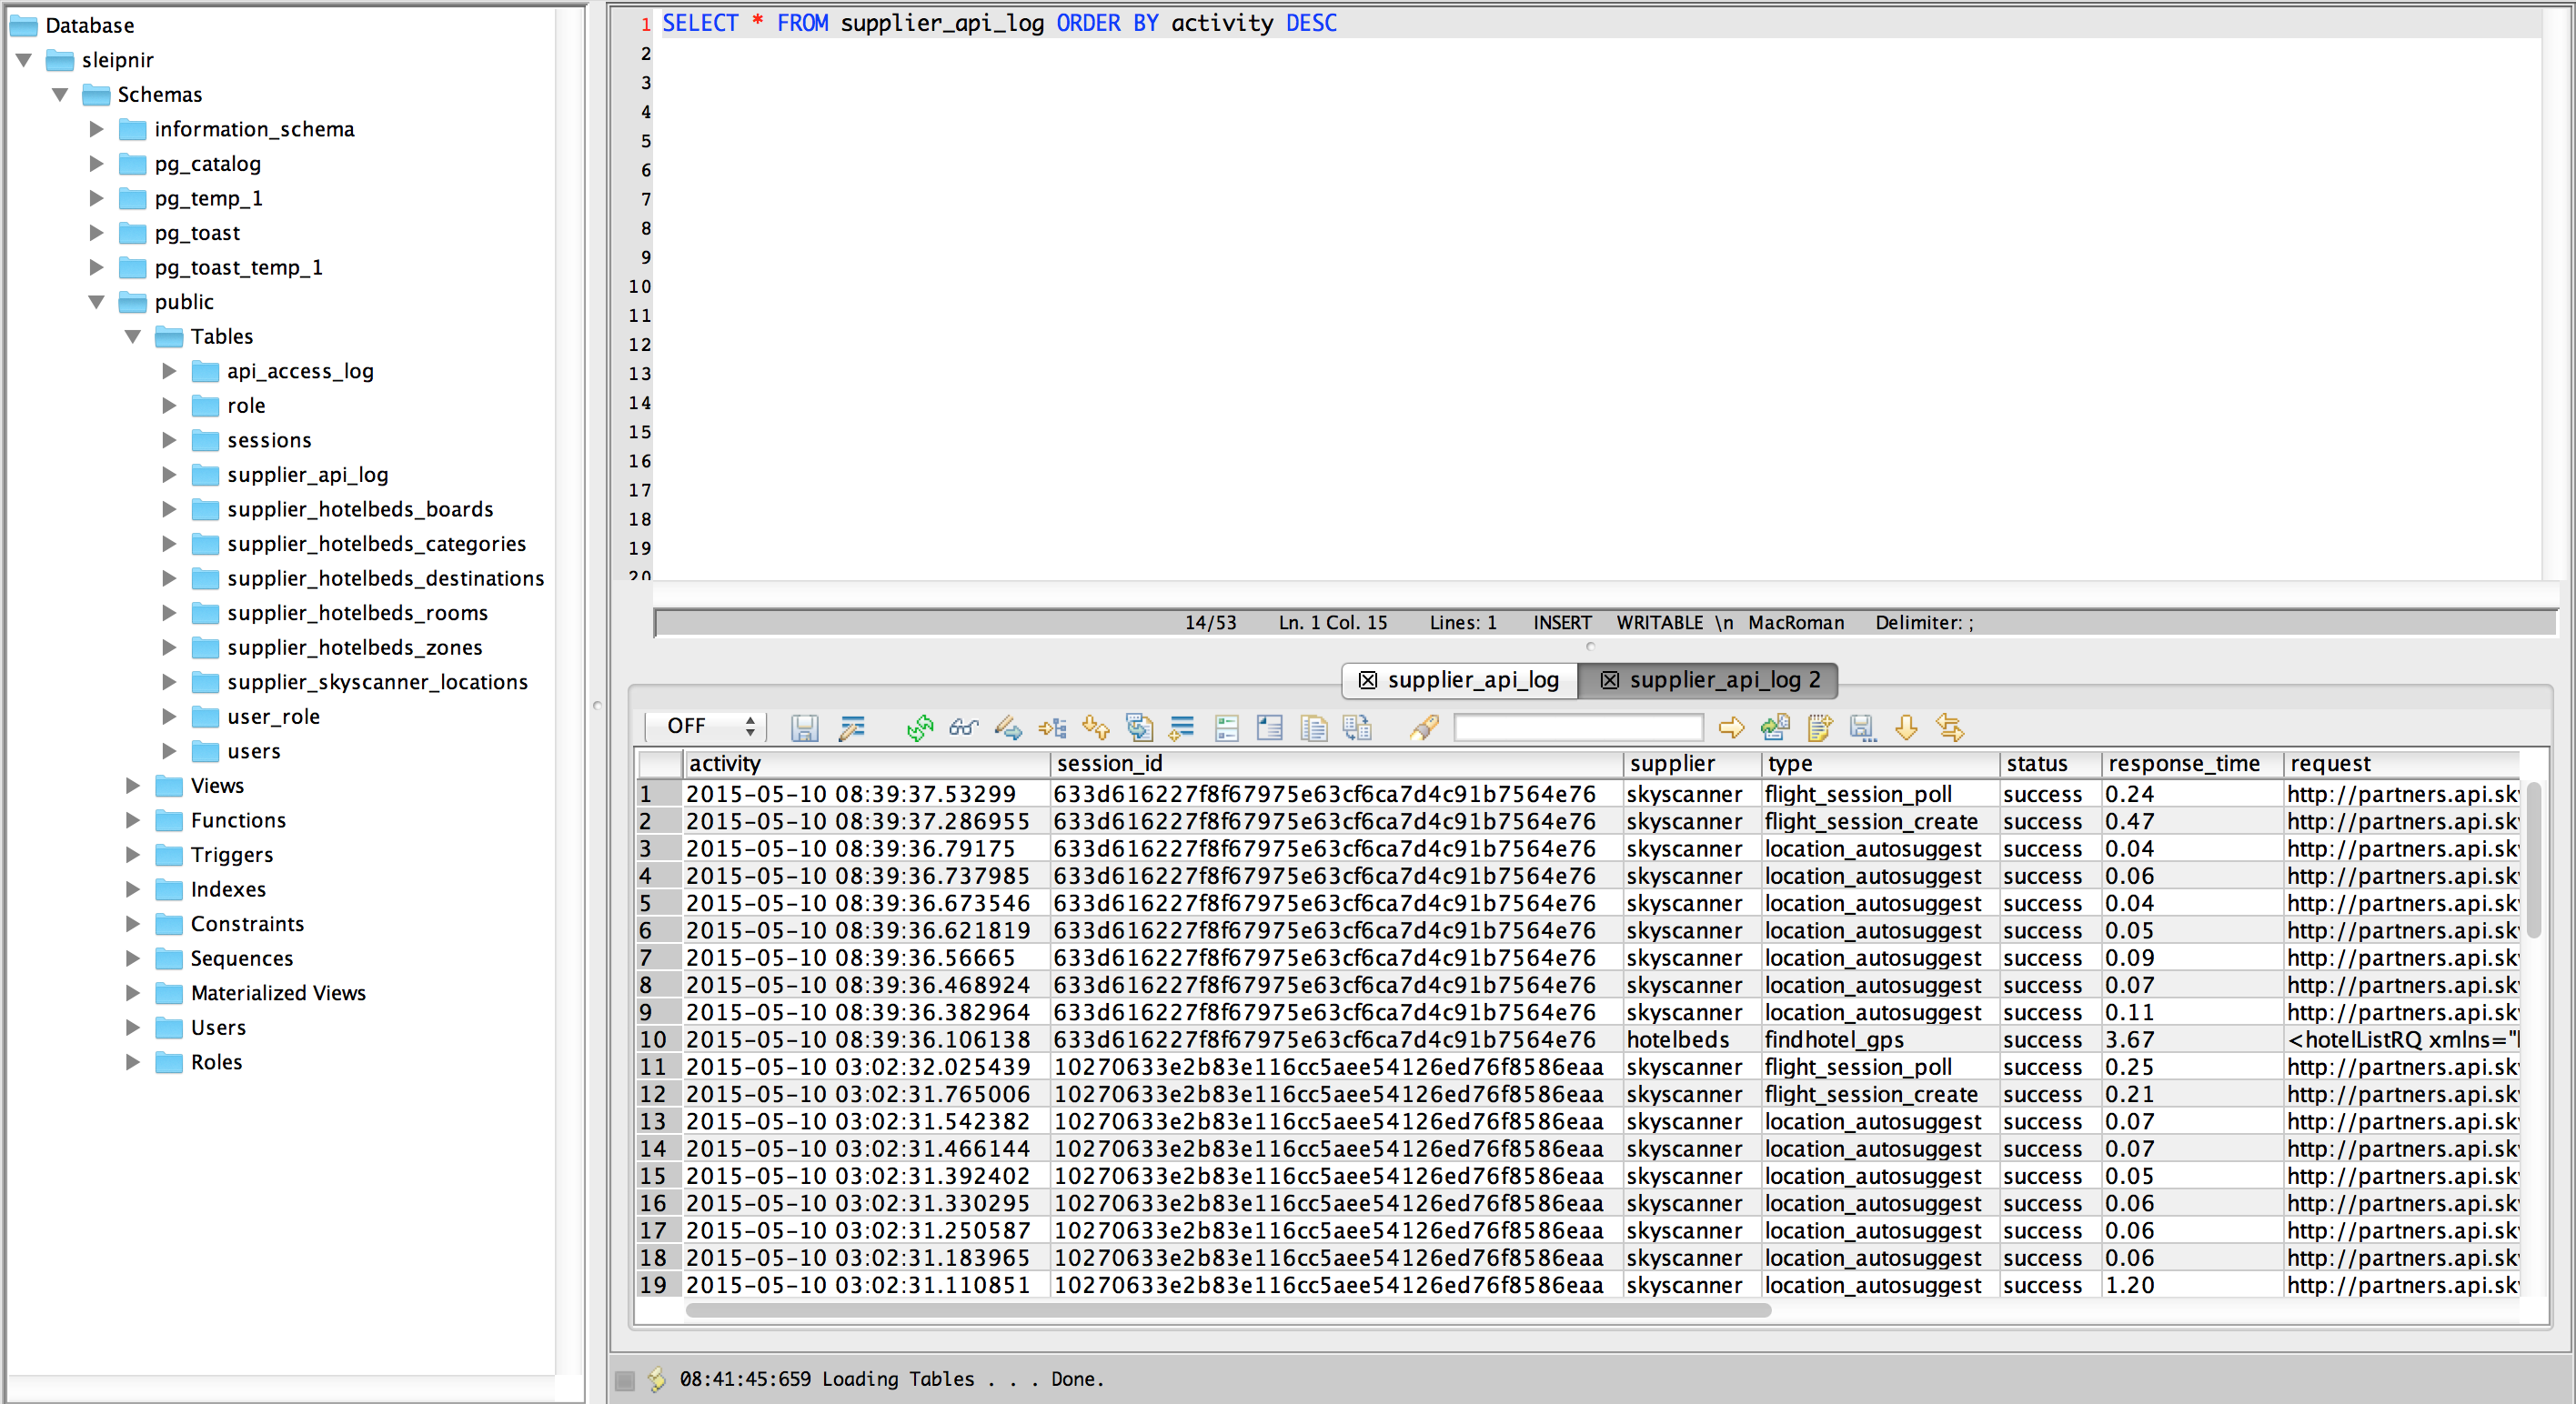Image resolution: width=2576 pixels, height=1404 pixels.
Task: Click the activity column header
Action: click(725, 764)
